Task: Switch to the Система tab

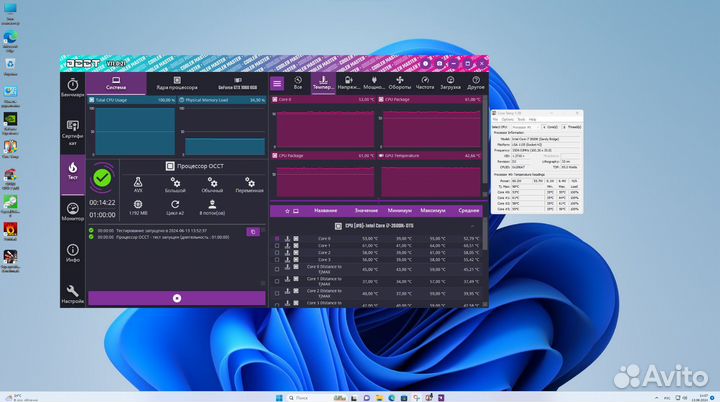Action: (x=116, y=83)
